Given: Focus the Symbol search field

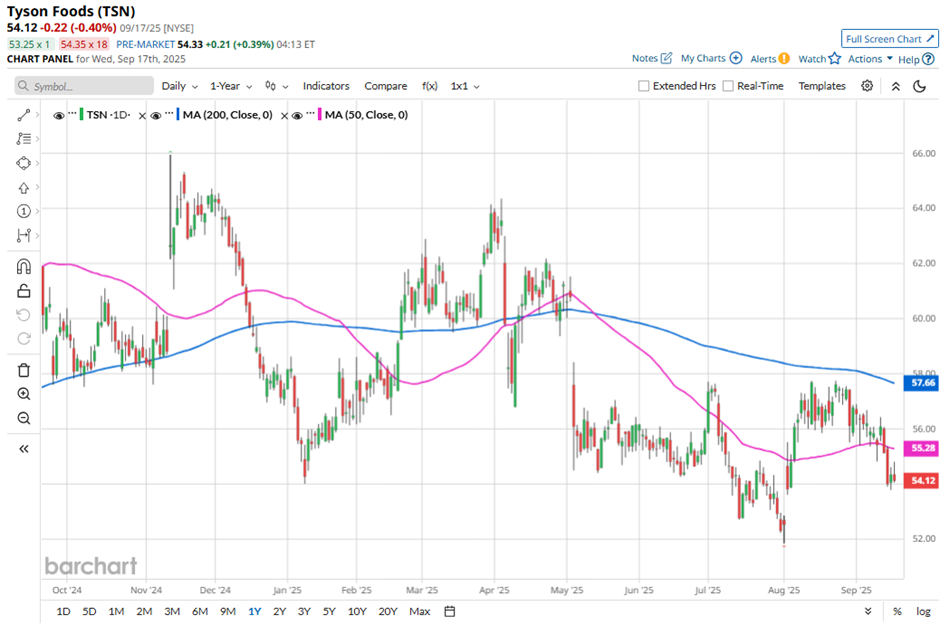Looking at the screenshot, I should [84, 86].
